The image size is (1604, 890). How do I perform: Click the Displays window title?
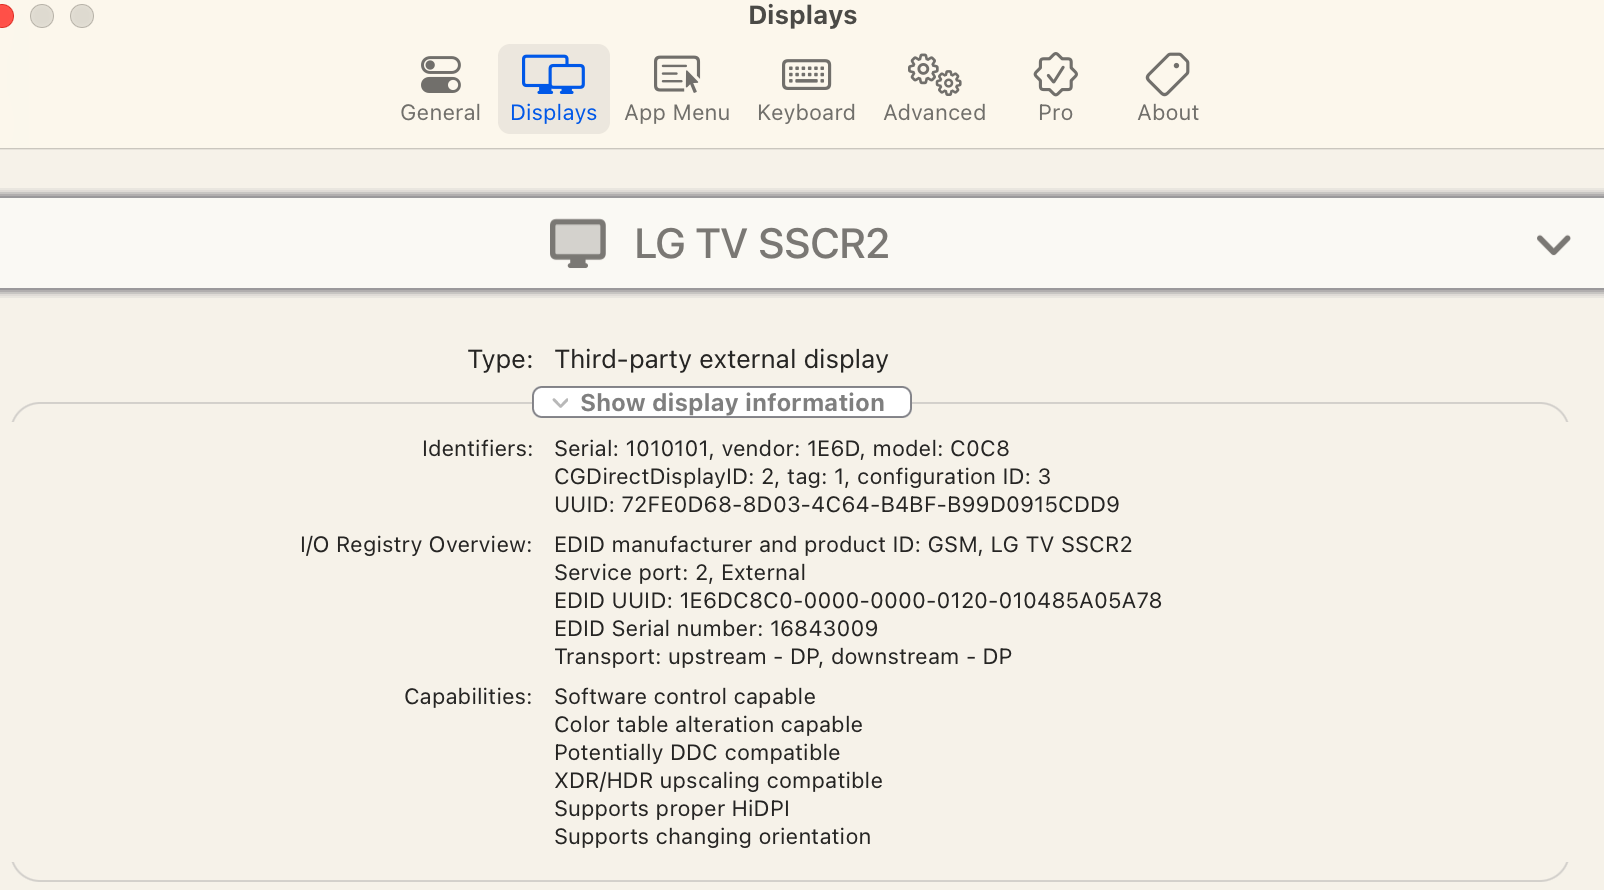click(802, 15)
